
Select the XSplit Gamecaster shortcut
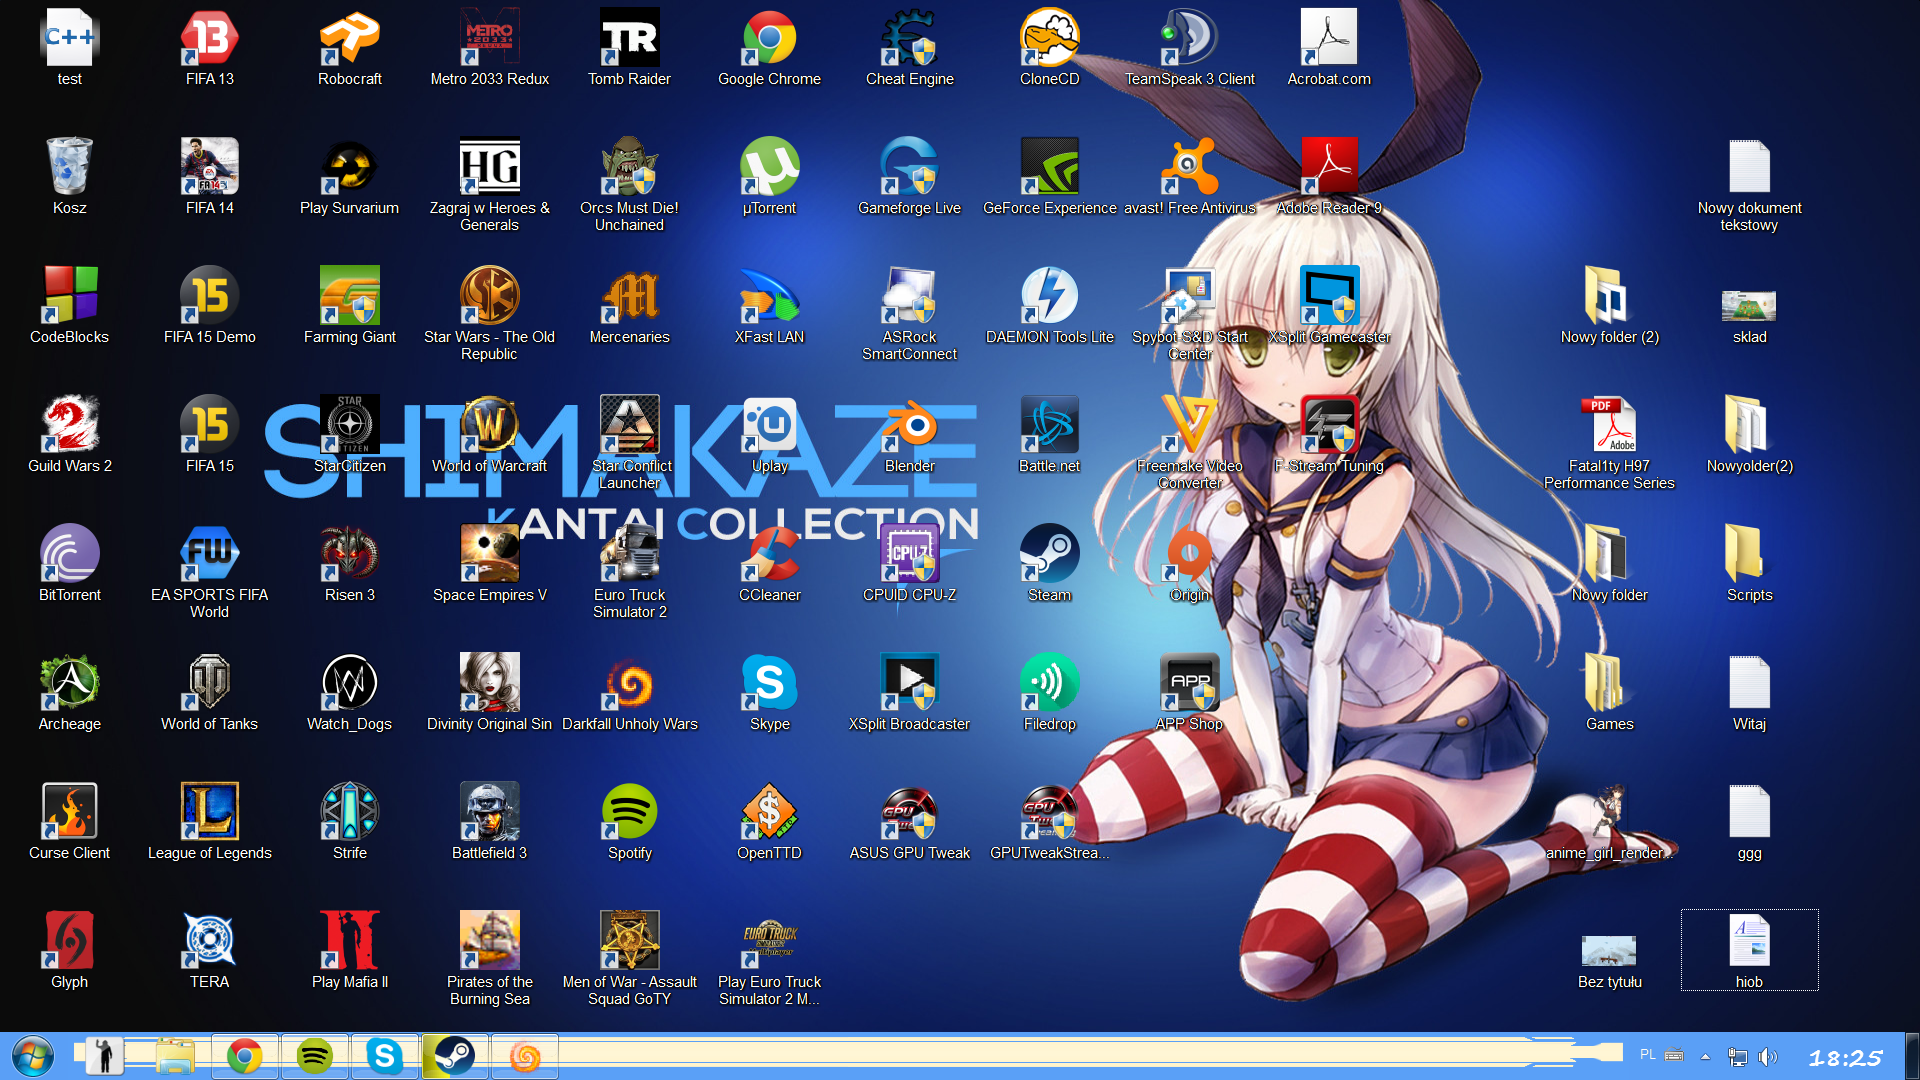click(1330, 305)
